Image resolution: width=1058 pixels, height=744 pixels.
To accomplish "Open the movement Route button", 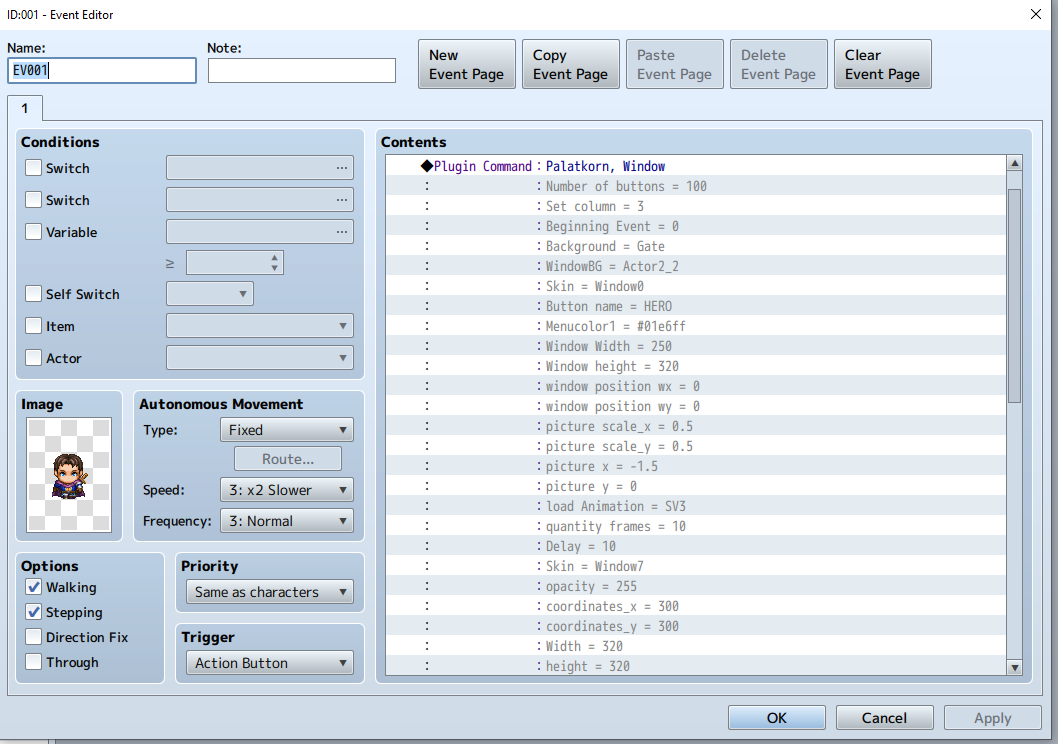I will (288, 459).
